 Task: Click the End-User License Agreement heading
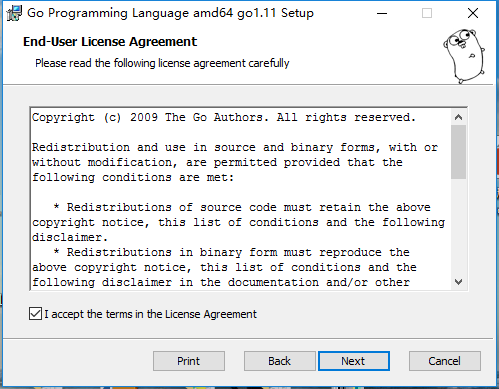click(x=110, y=42)
